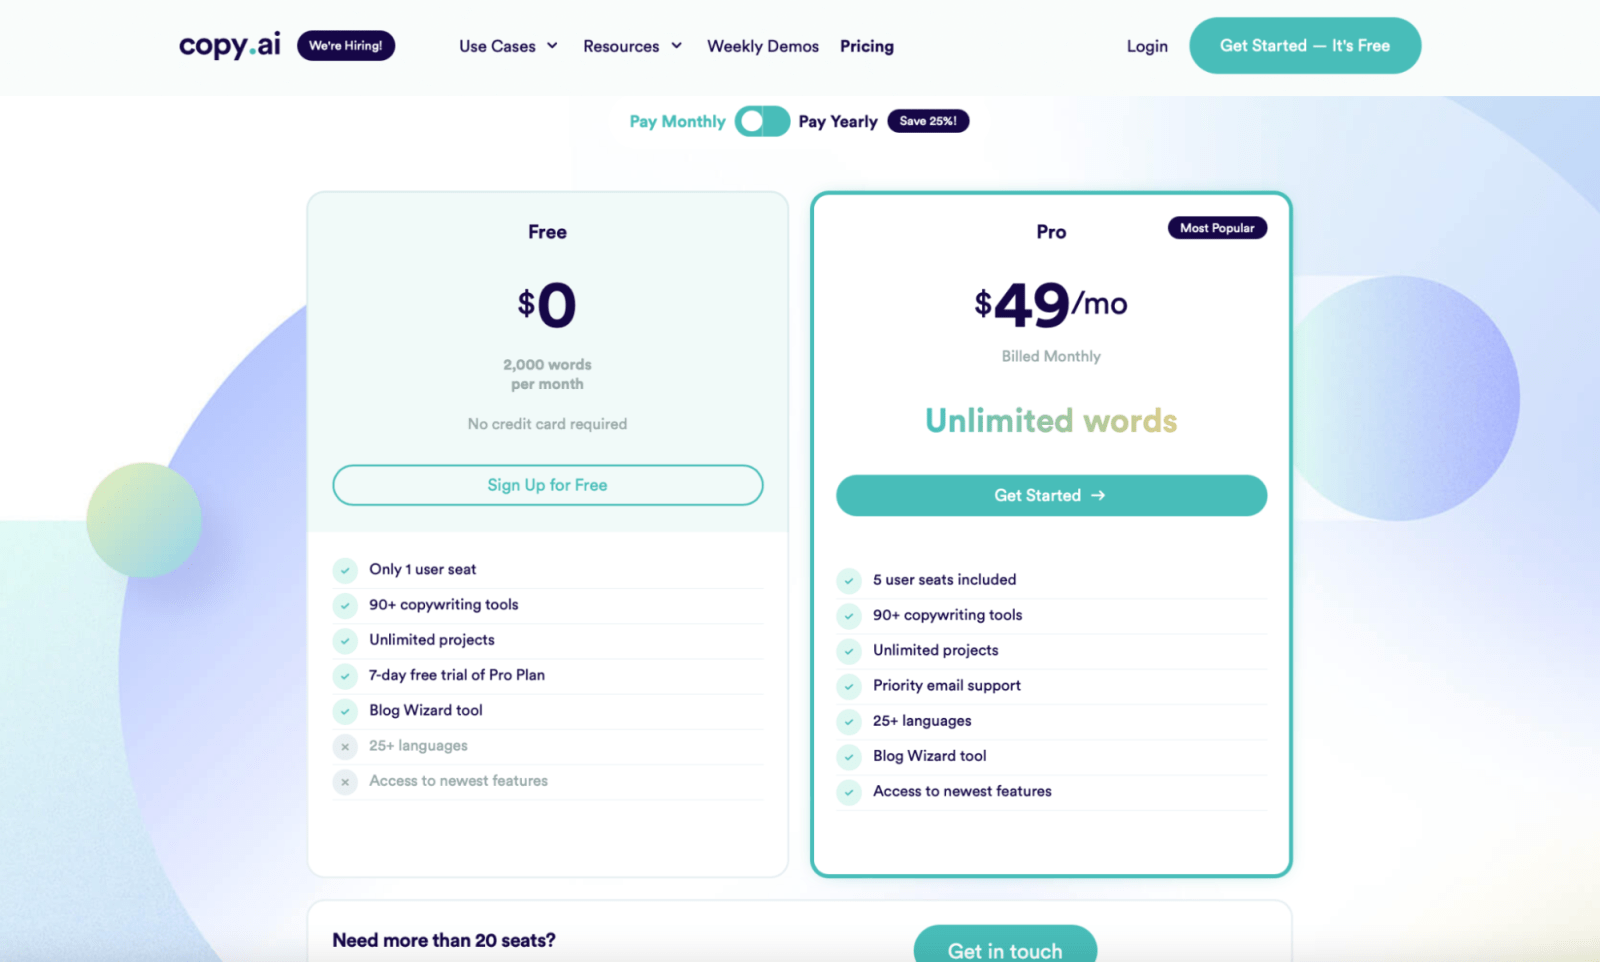1600x962 pixels.
Task: Expand the Resources chevron arrow
Action: (x=677, y=46)
